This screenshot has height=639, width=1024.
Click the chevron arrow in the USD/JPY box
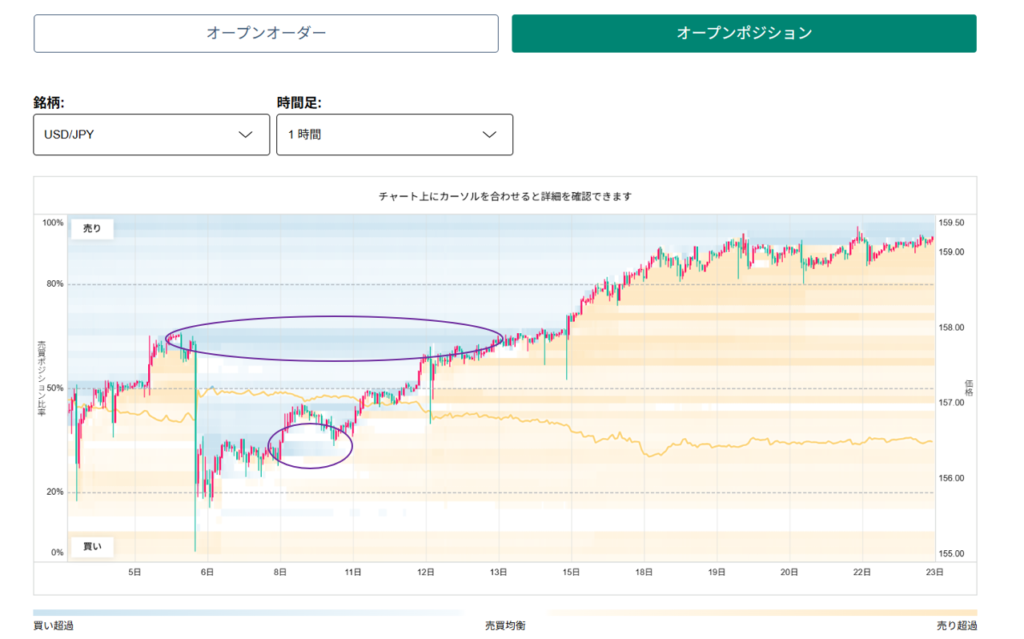(246, 135)
